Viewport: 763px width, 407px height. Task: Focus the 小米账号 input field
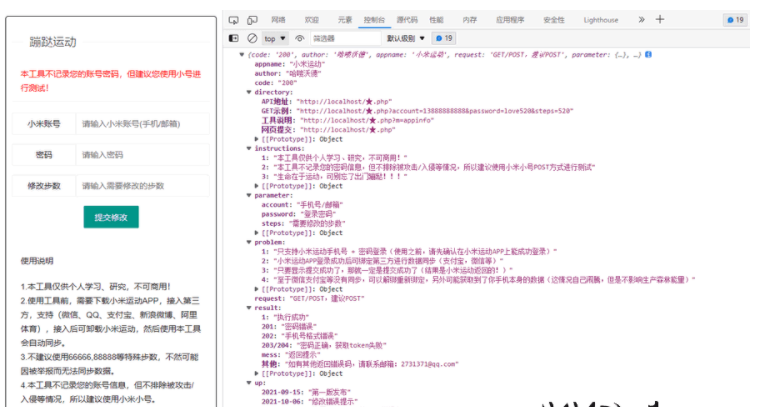(x=143, y=124)
